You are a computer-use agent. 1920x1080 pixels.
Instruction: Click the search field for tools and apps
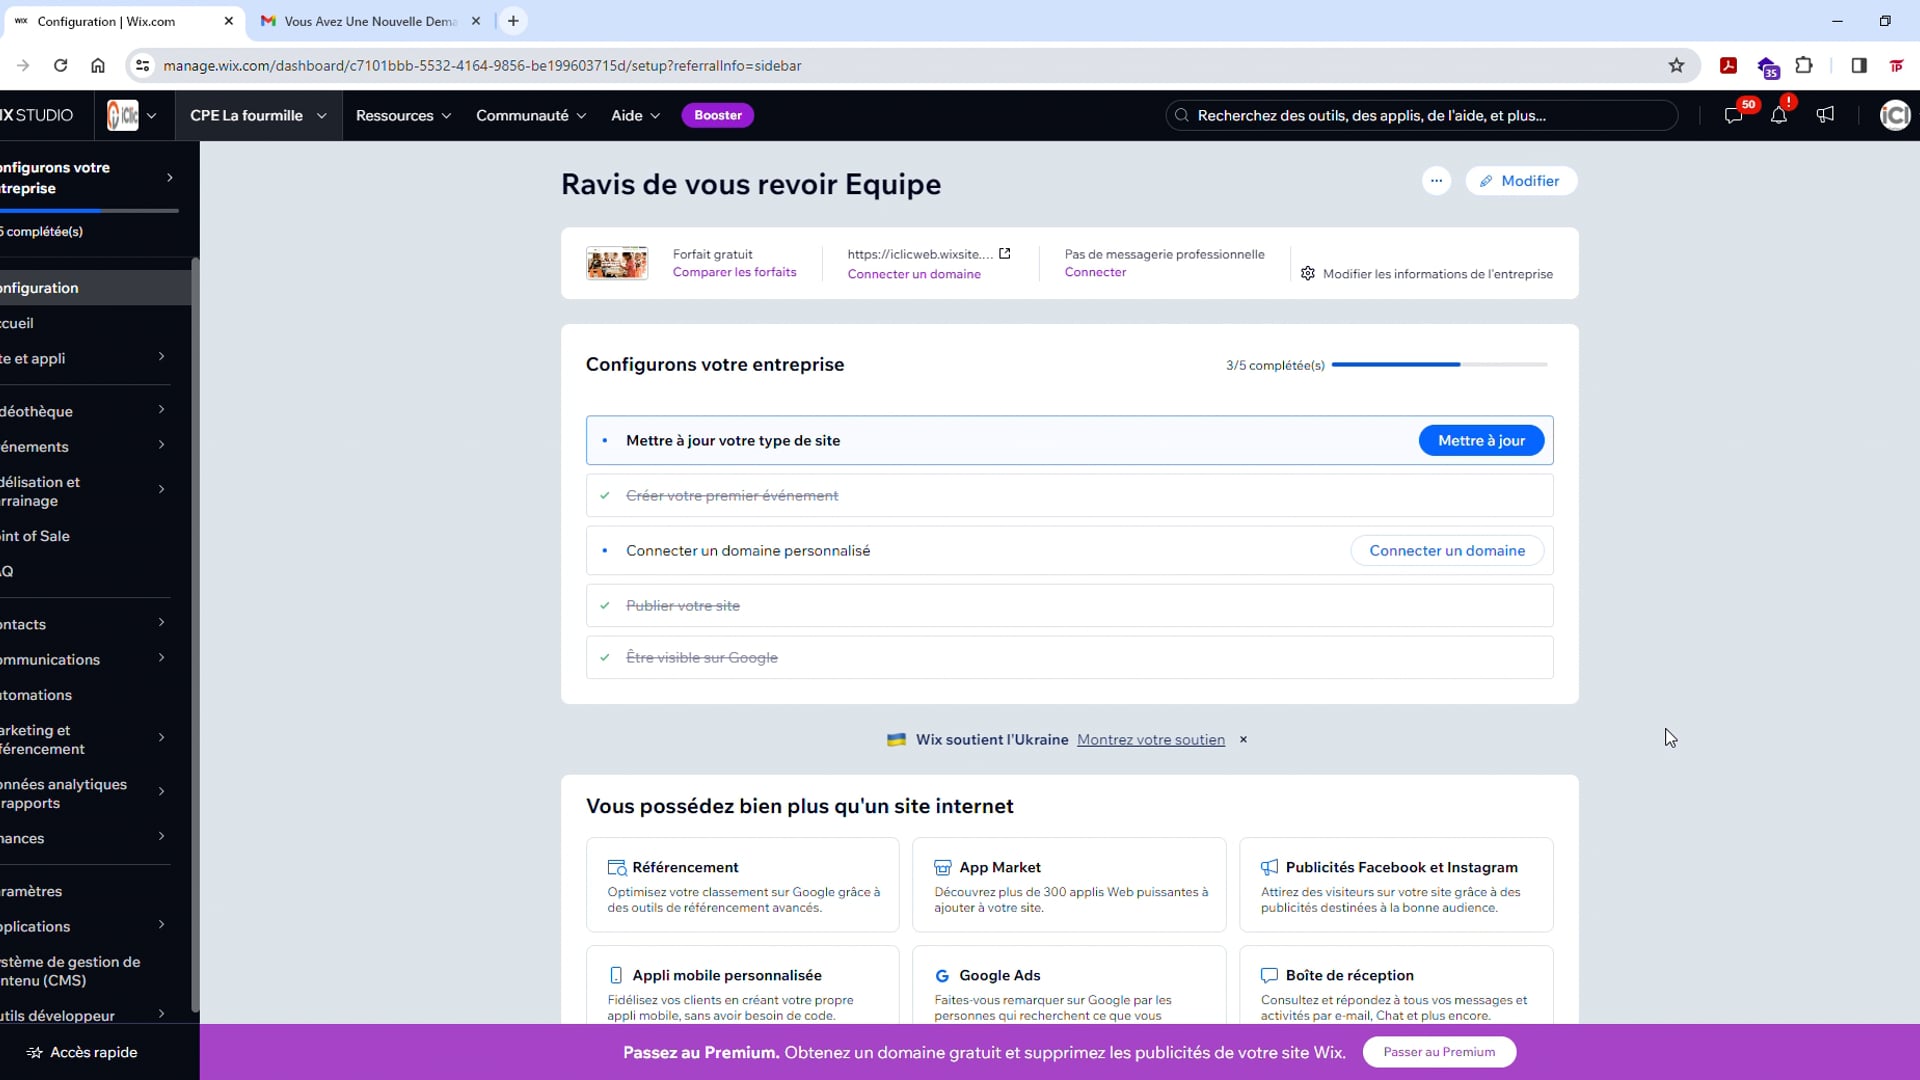click(1421, 116)
